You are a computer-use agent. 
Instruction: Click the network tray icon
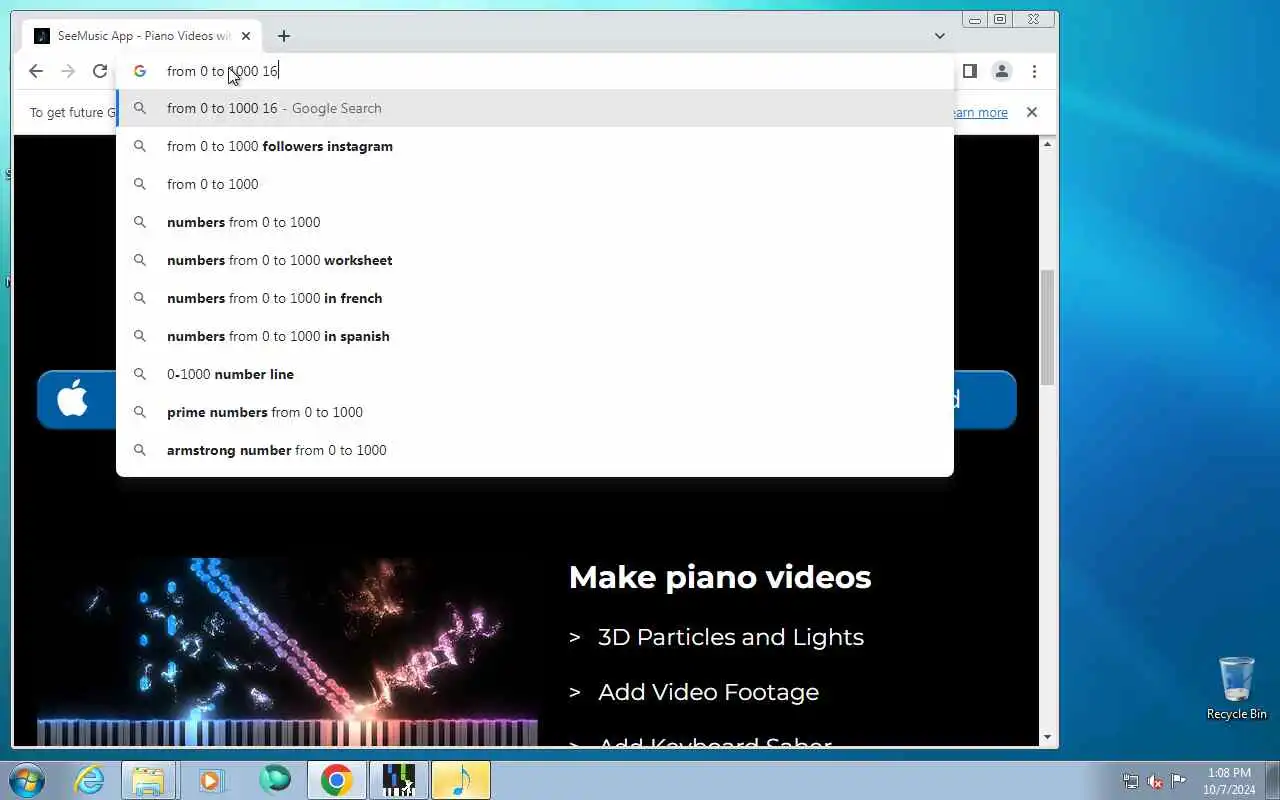1131,781
